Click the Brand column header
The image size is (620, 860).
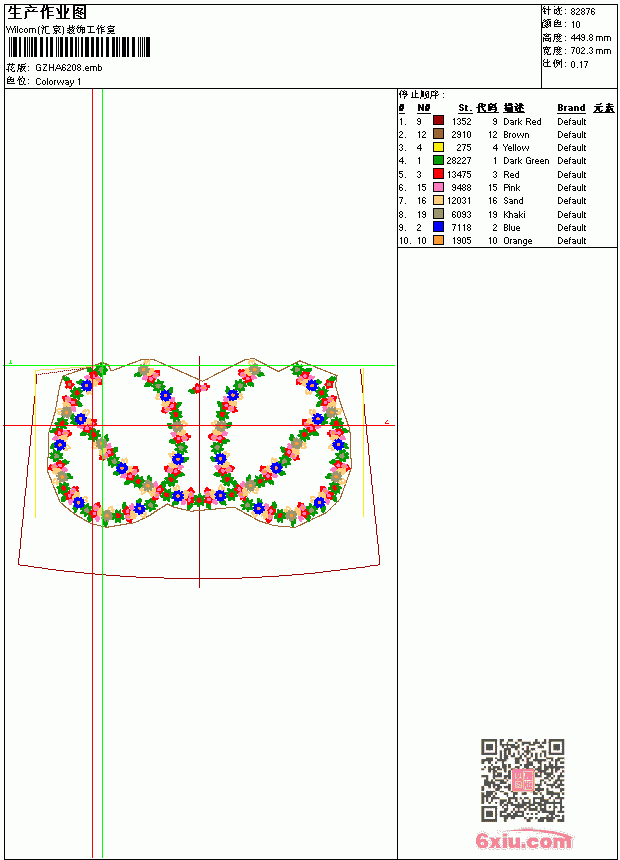pos(571,108)
